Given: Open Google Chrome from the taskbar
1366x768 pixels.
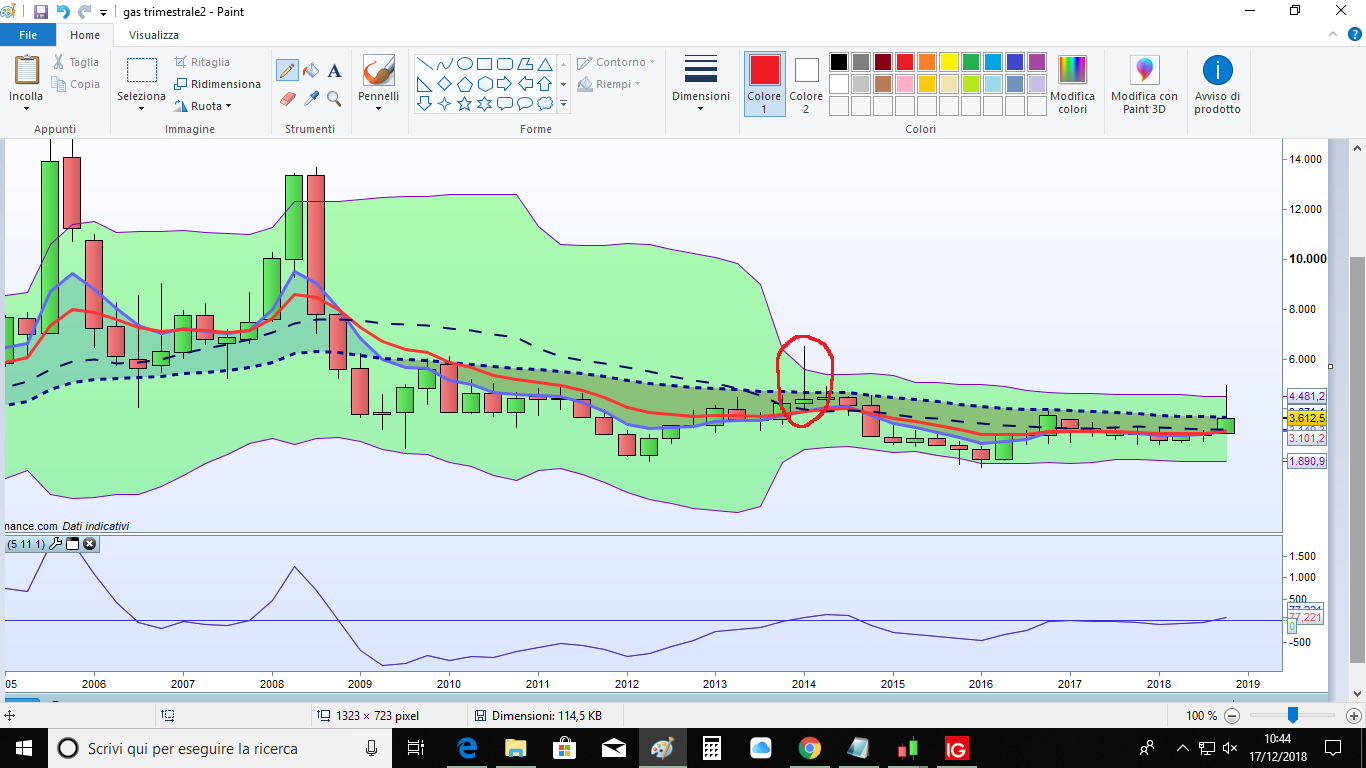Looking at the screenshot, I should pos(810,748).
